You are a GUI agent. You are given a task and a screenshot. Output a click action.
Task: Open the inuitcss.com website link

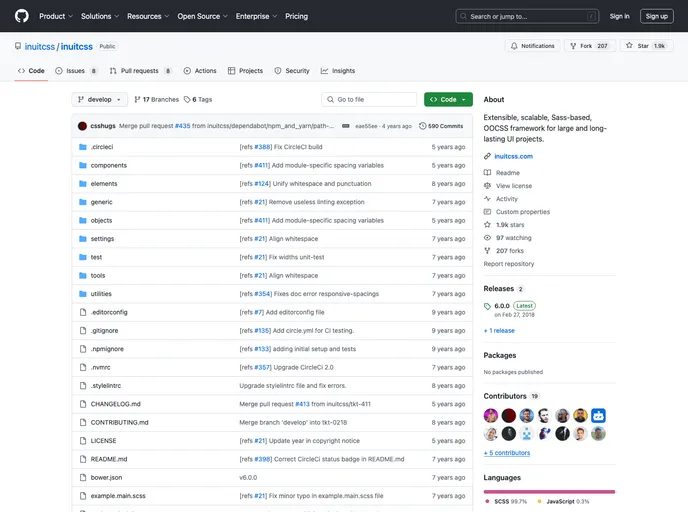click(513, 156)
